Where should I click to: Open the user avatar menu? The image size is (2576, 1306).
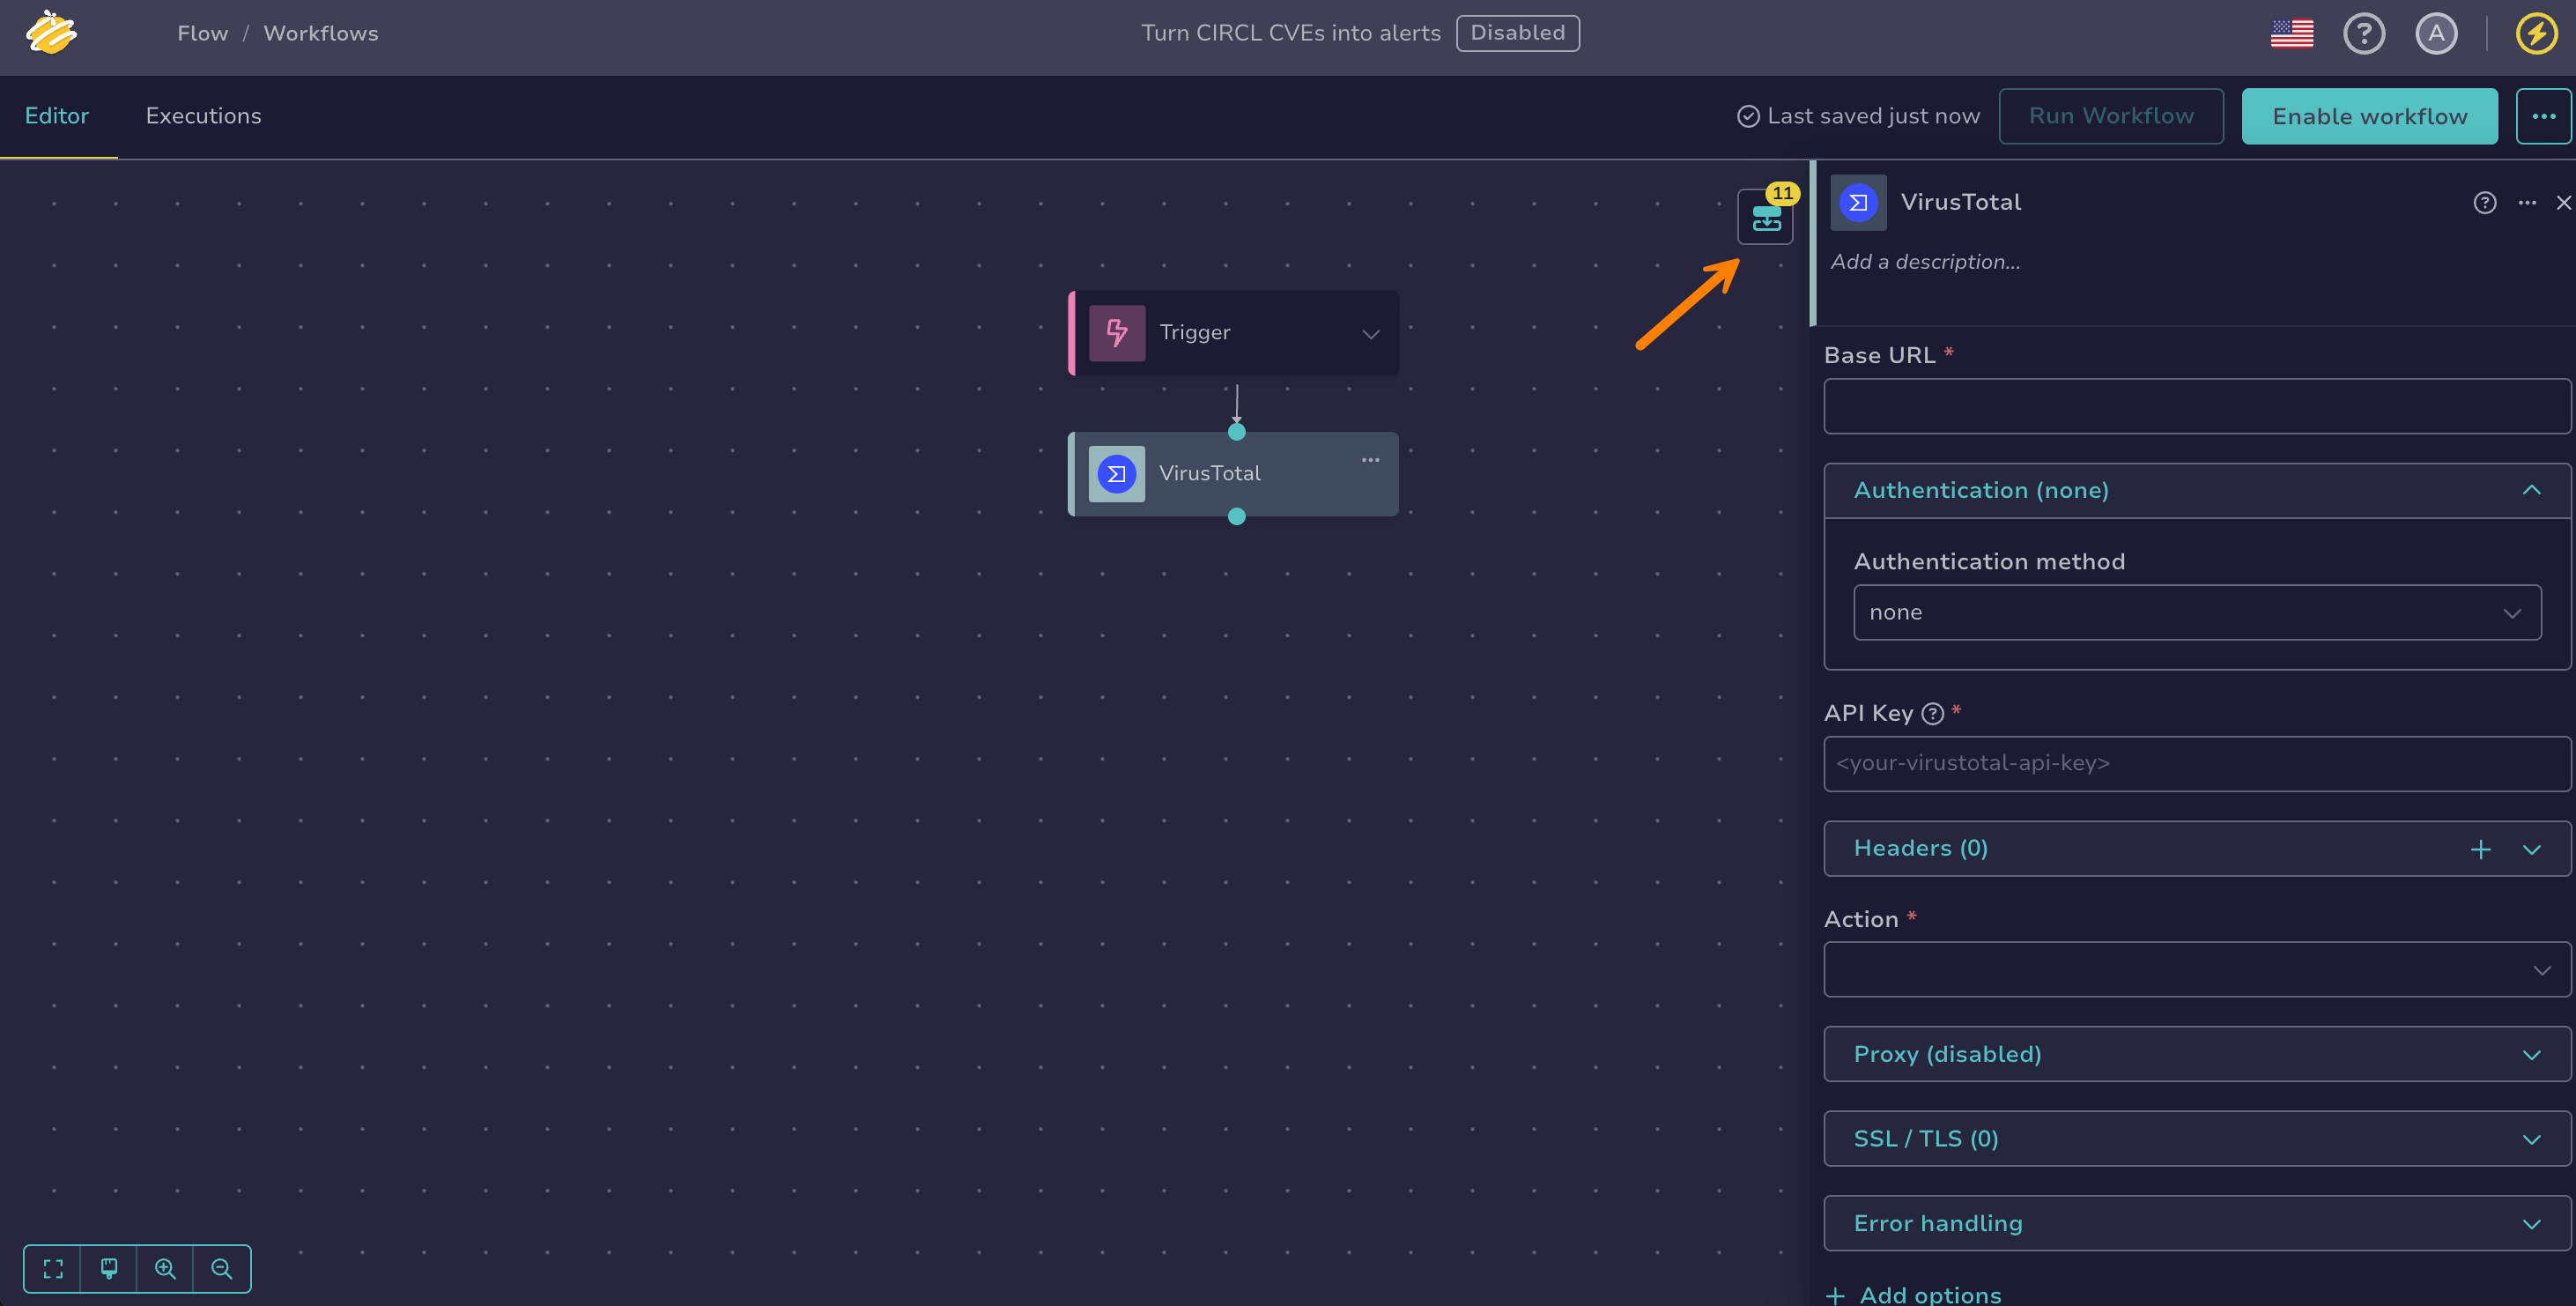(2436, 33)
